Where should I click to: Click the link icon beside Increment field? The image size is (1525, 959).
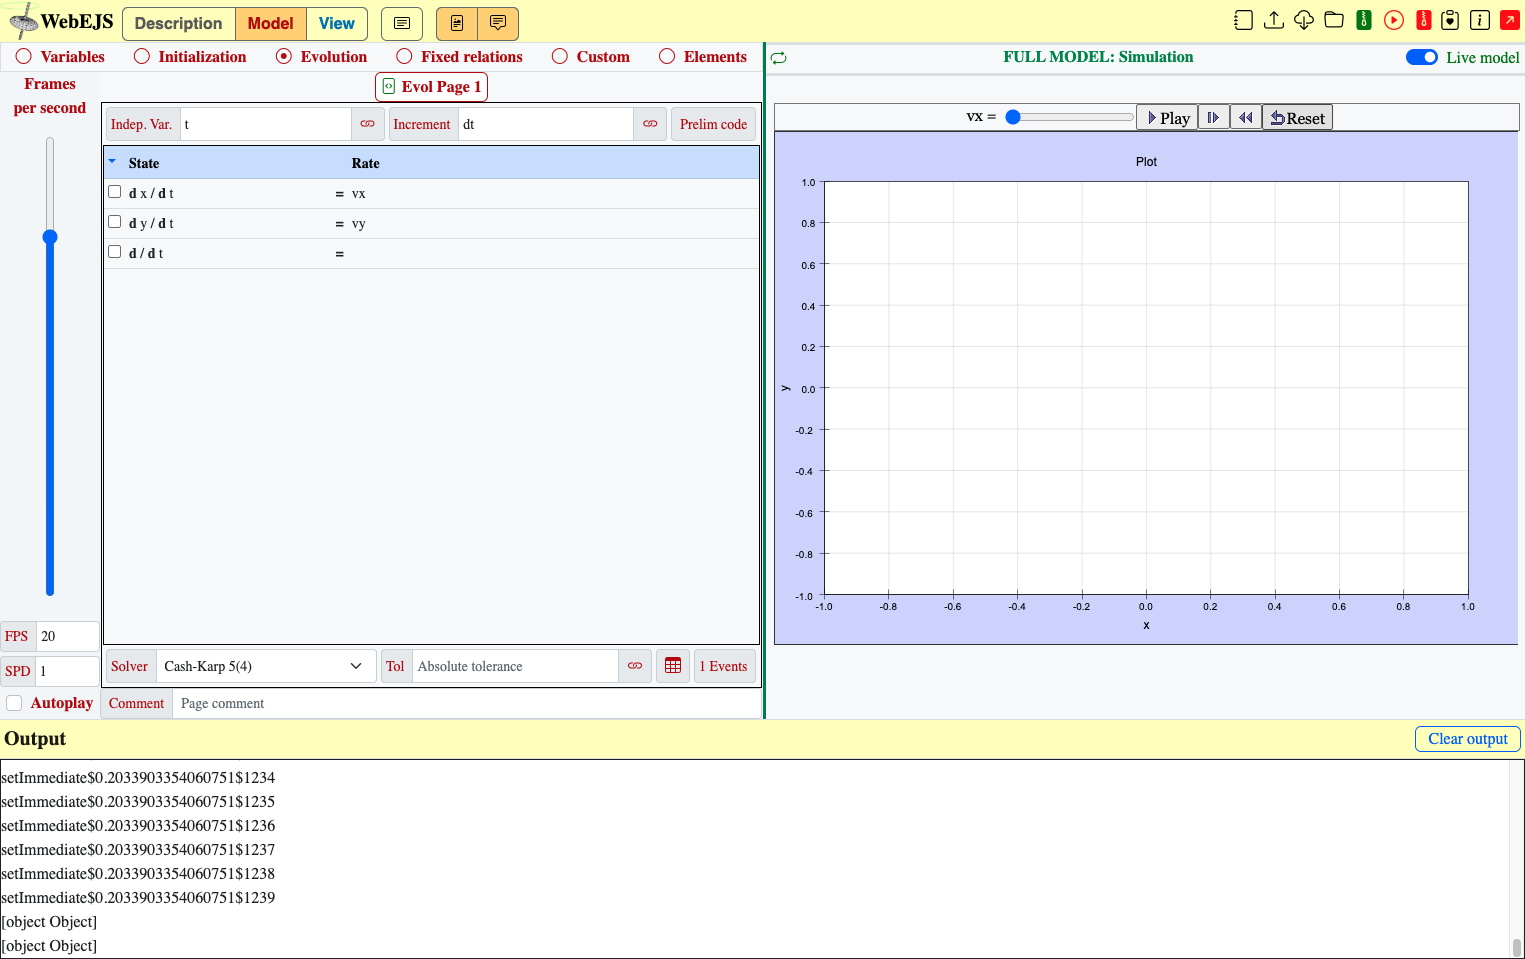click(x=650, y=124)
